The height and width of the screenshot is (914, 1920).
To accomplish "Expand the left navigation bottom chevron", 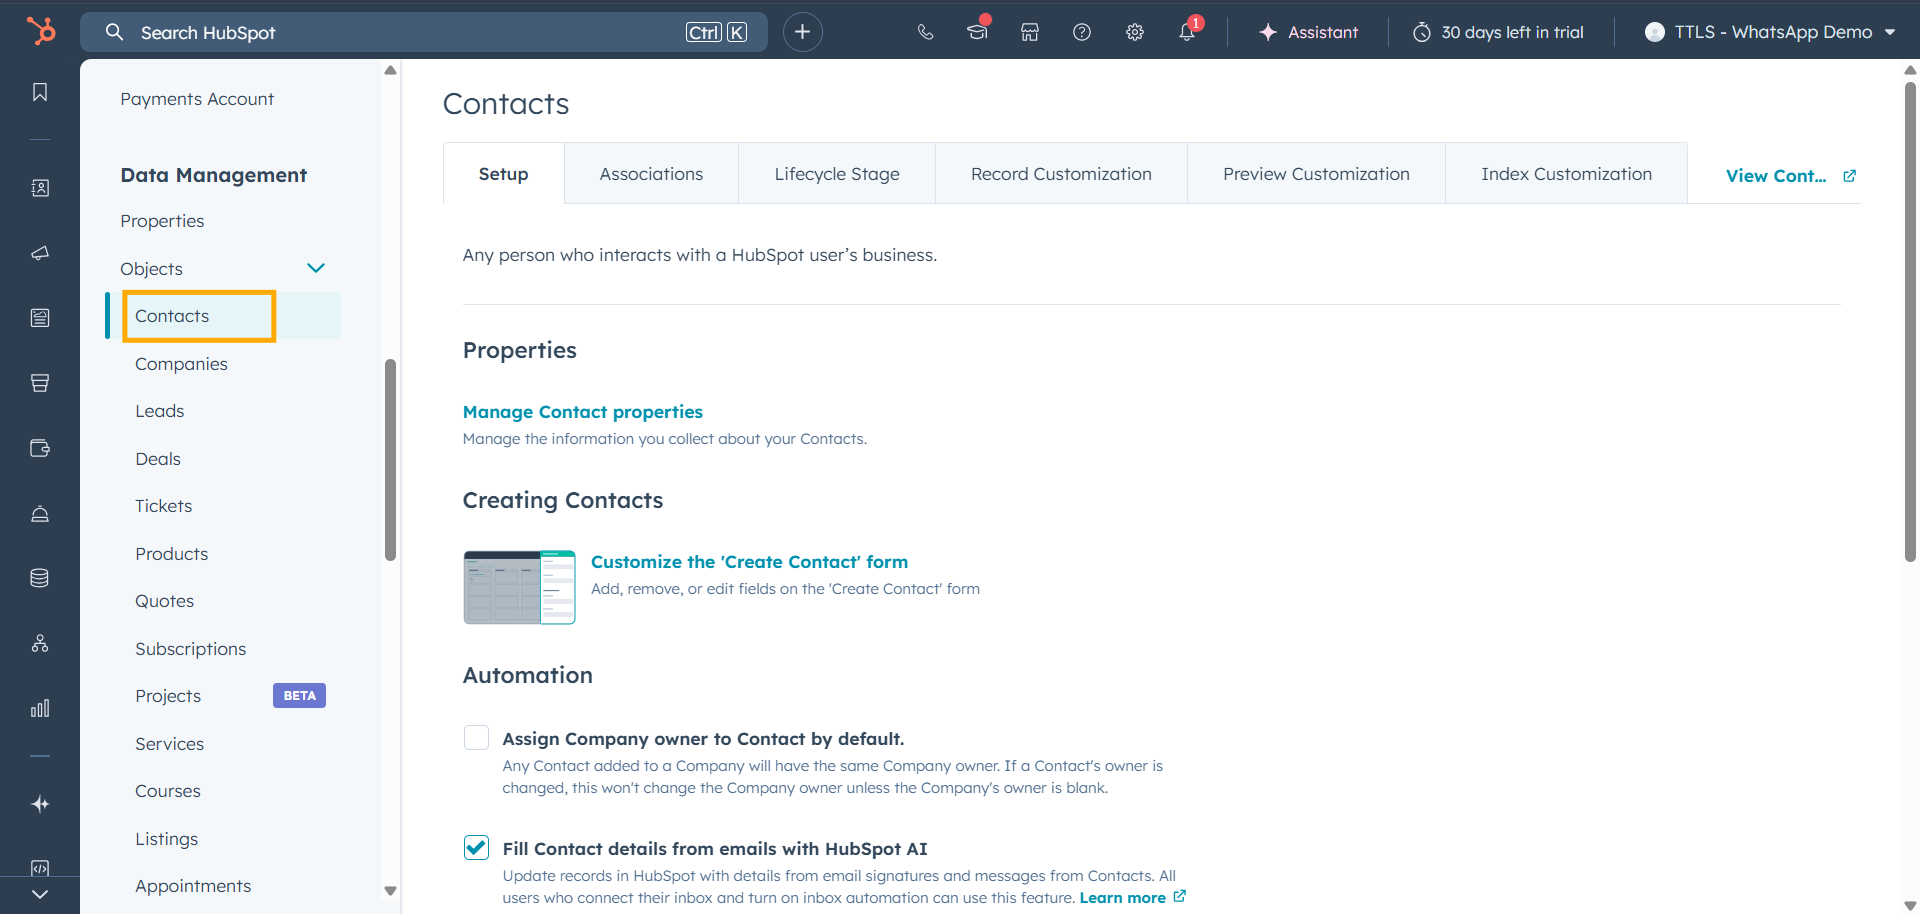I will (x=40, y=894).
